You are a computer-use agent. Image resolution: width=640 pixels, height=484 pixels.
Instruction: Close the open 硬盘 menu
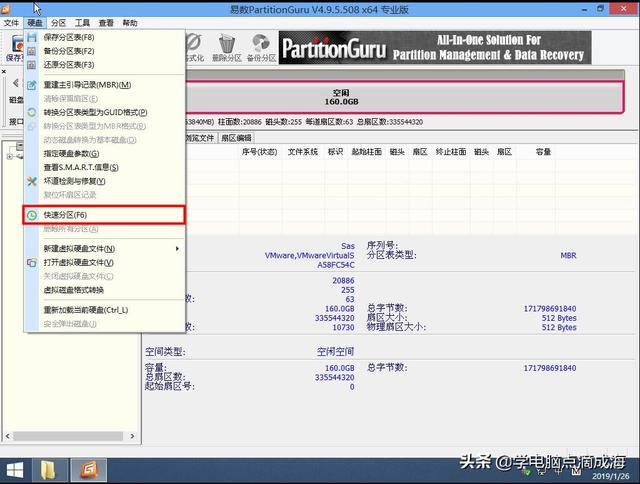tap(35, 23)
